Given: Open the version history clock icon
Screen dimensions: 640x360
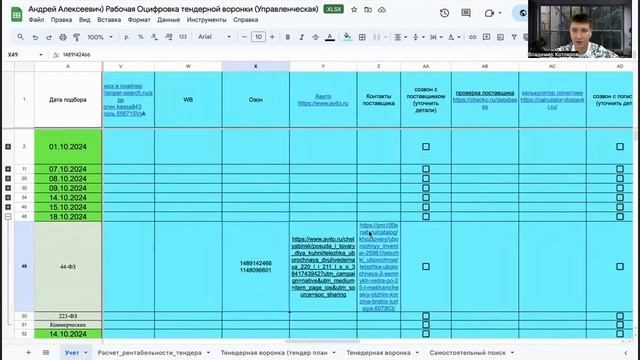Looking at the screenshot, I should (444, 13).
